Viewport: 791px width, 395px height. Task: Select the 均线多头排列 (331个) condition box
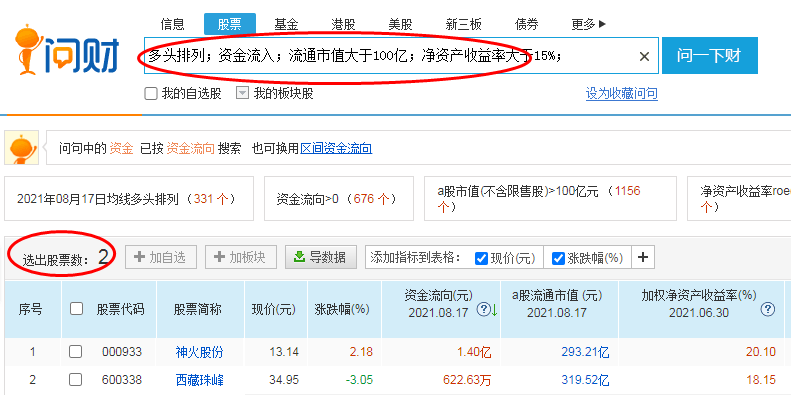[129, 199]
